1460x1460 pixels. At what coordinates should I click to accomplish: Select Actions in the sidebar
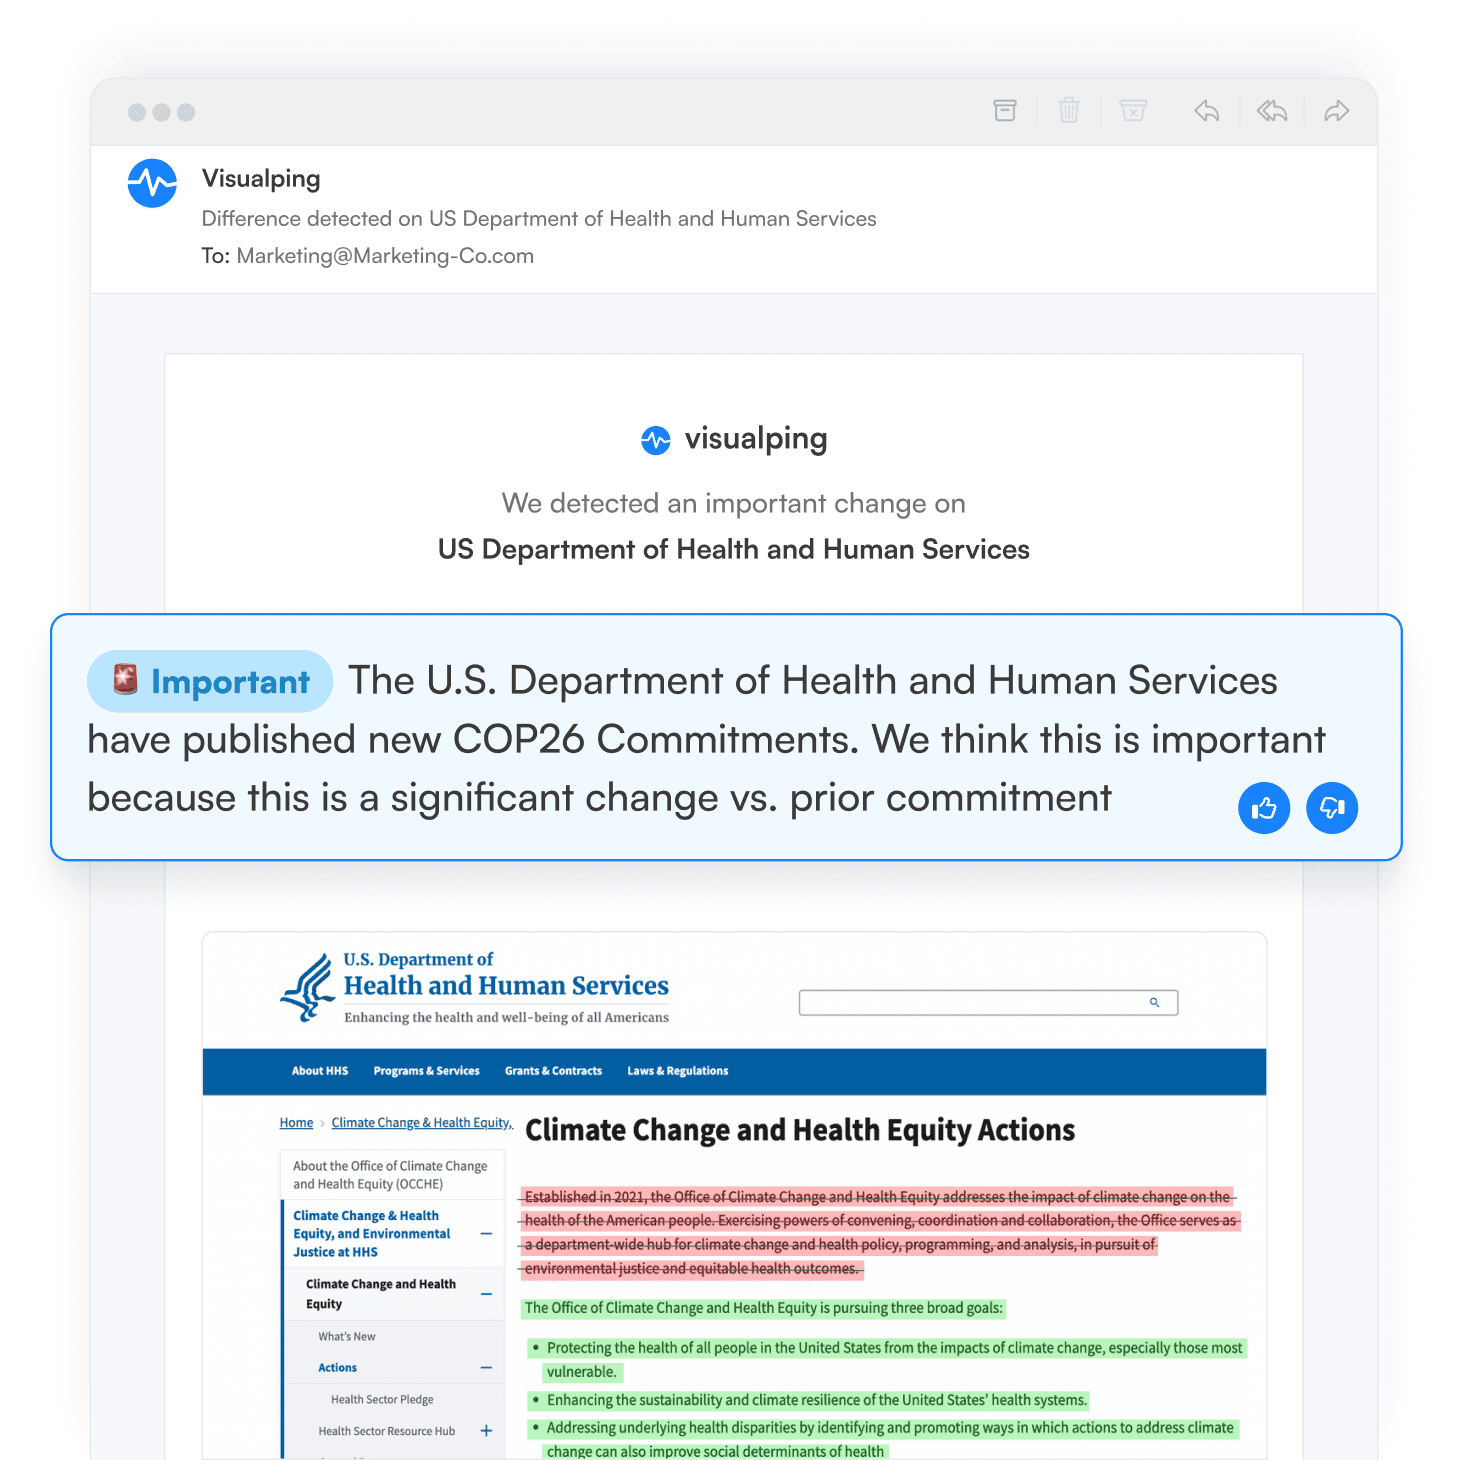point(338,1368)
